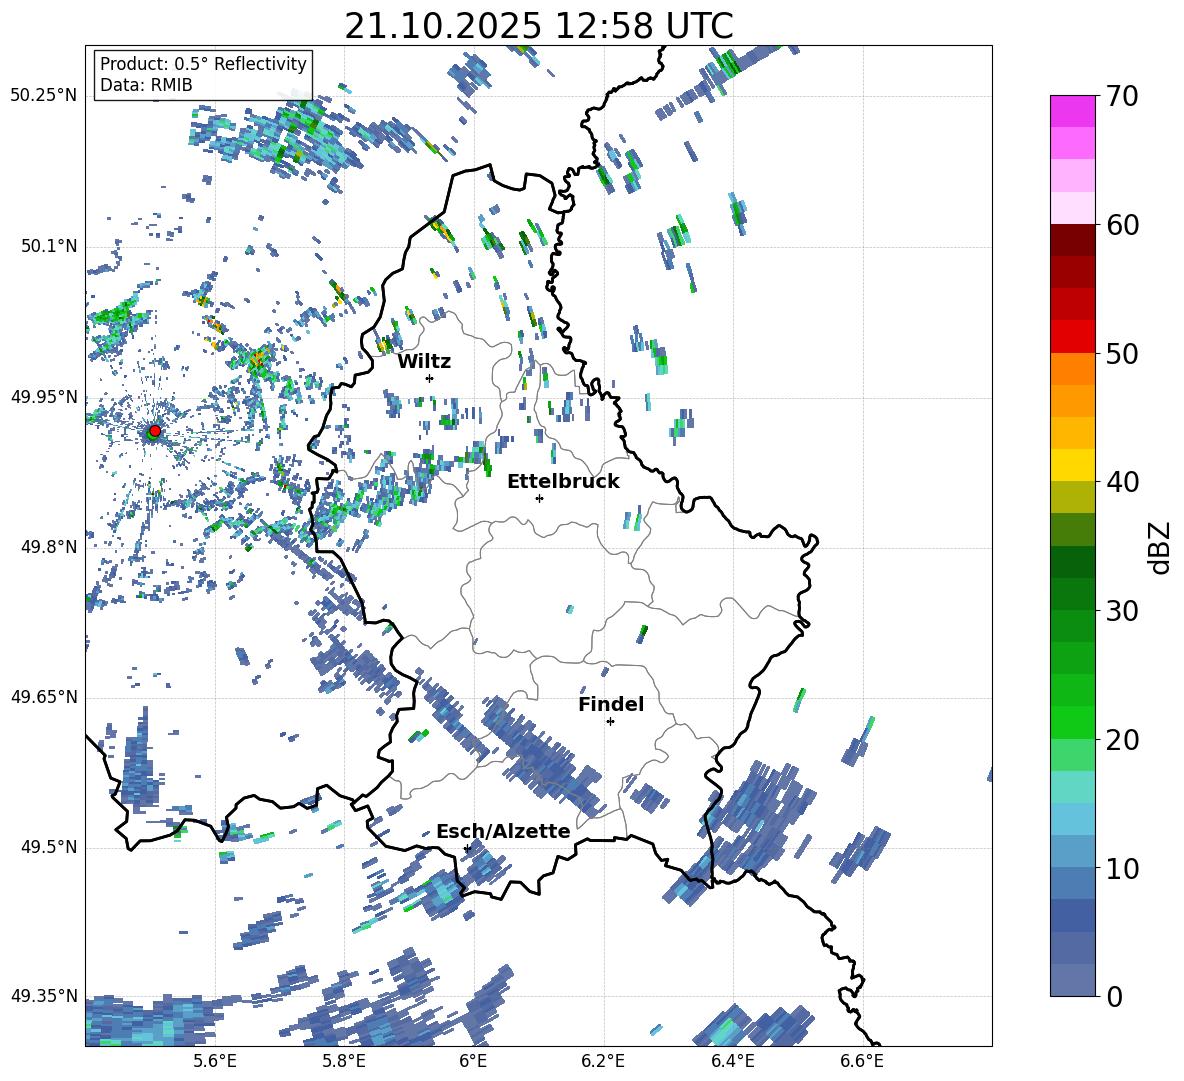Click the colorbar tick label 10
This screenshot has height=1081, width=1184.
point(1122,868)
